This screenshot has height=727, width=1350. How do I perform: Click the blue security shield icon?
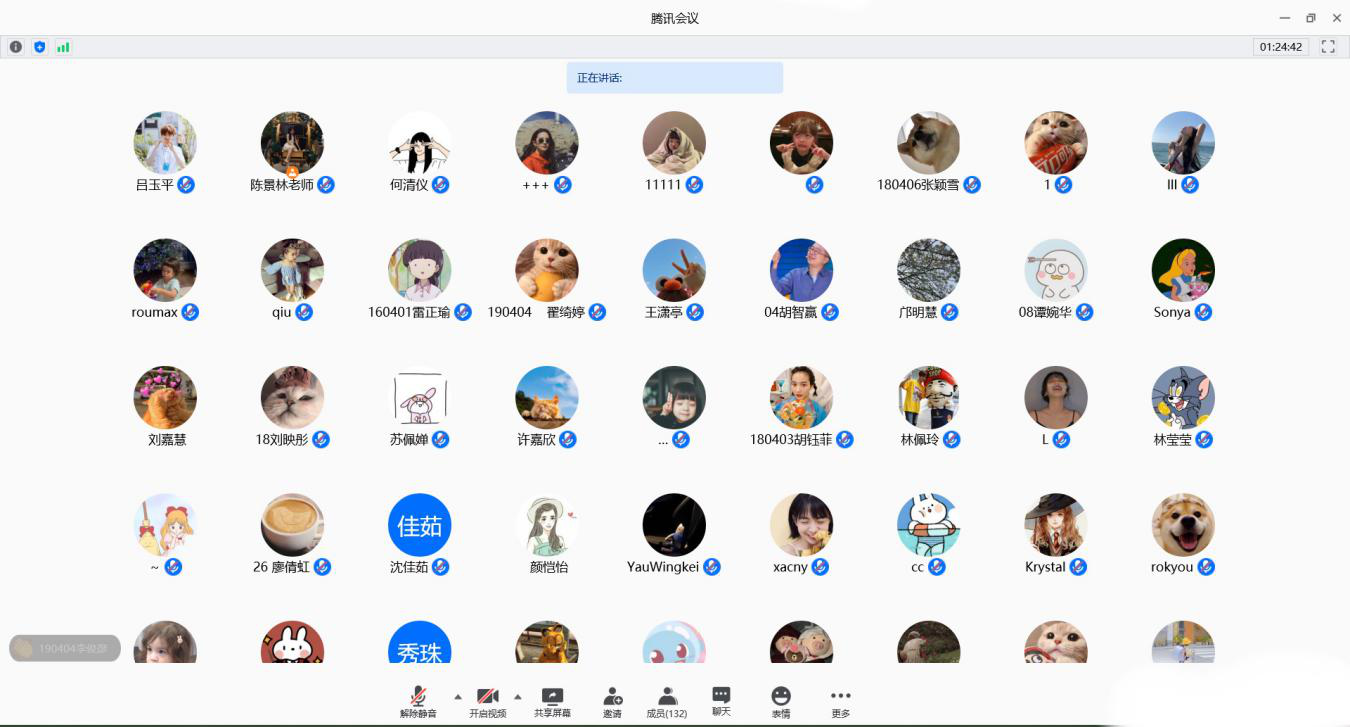pos(40,47)
